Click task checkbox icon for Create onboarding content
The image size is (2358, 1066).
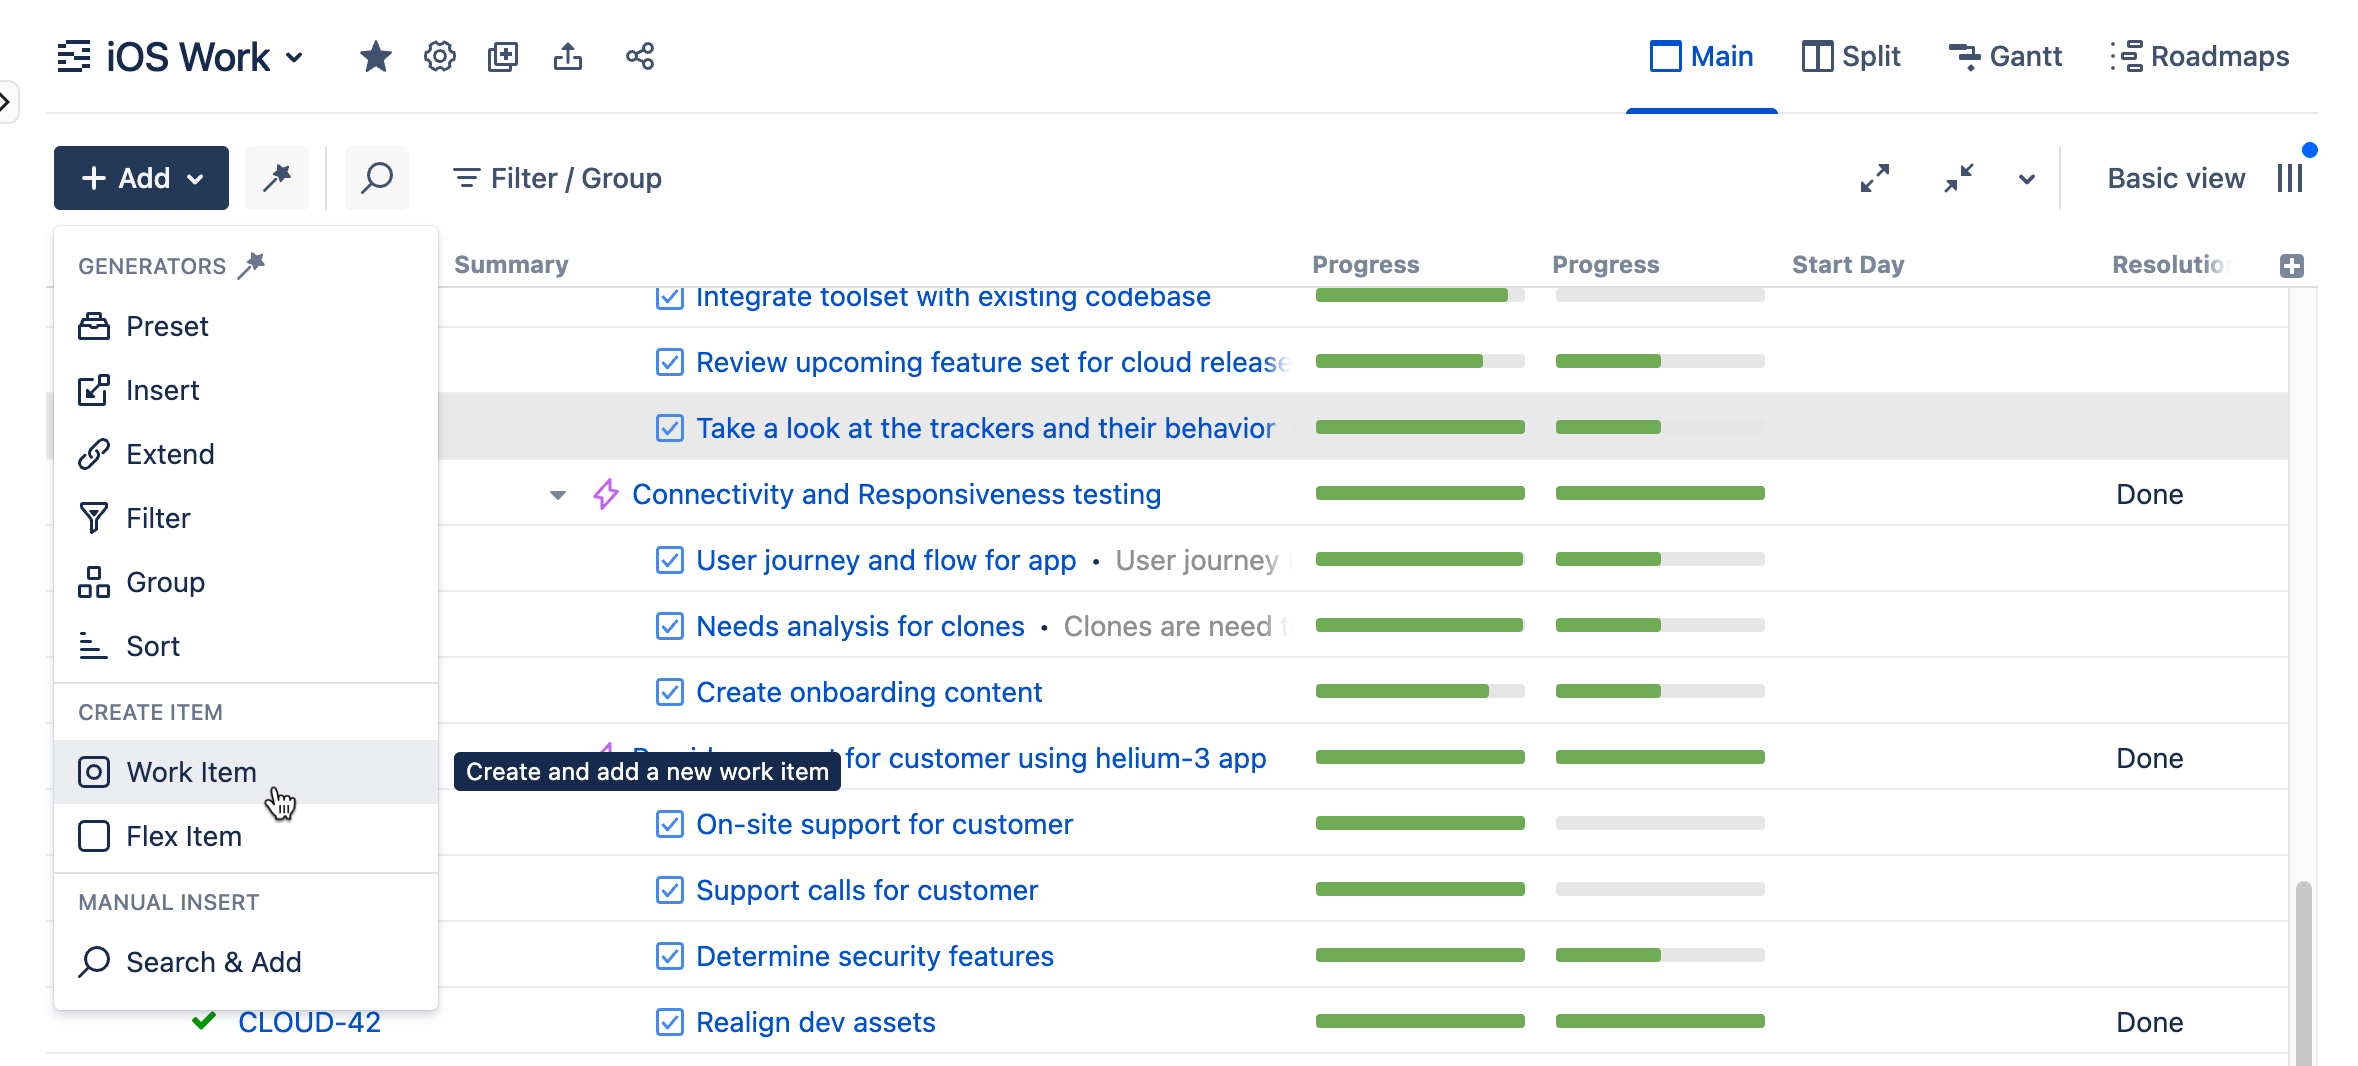669,692
